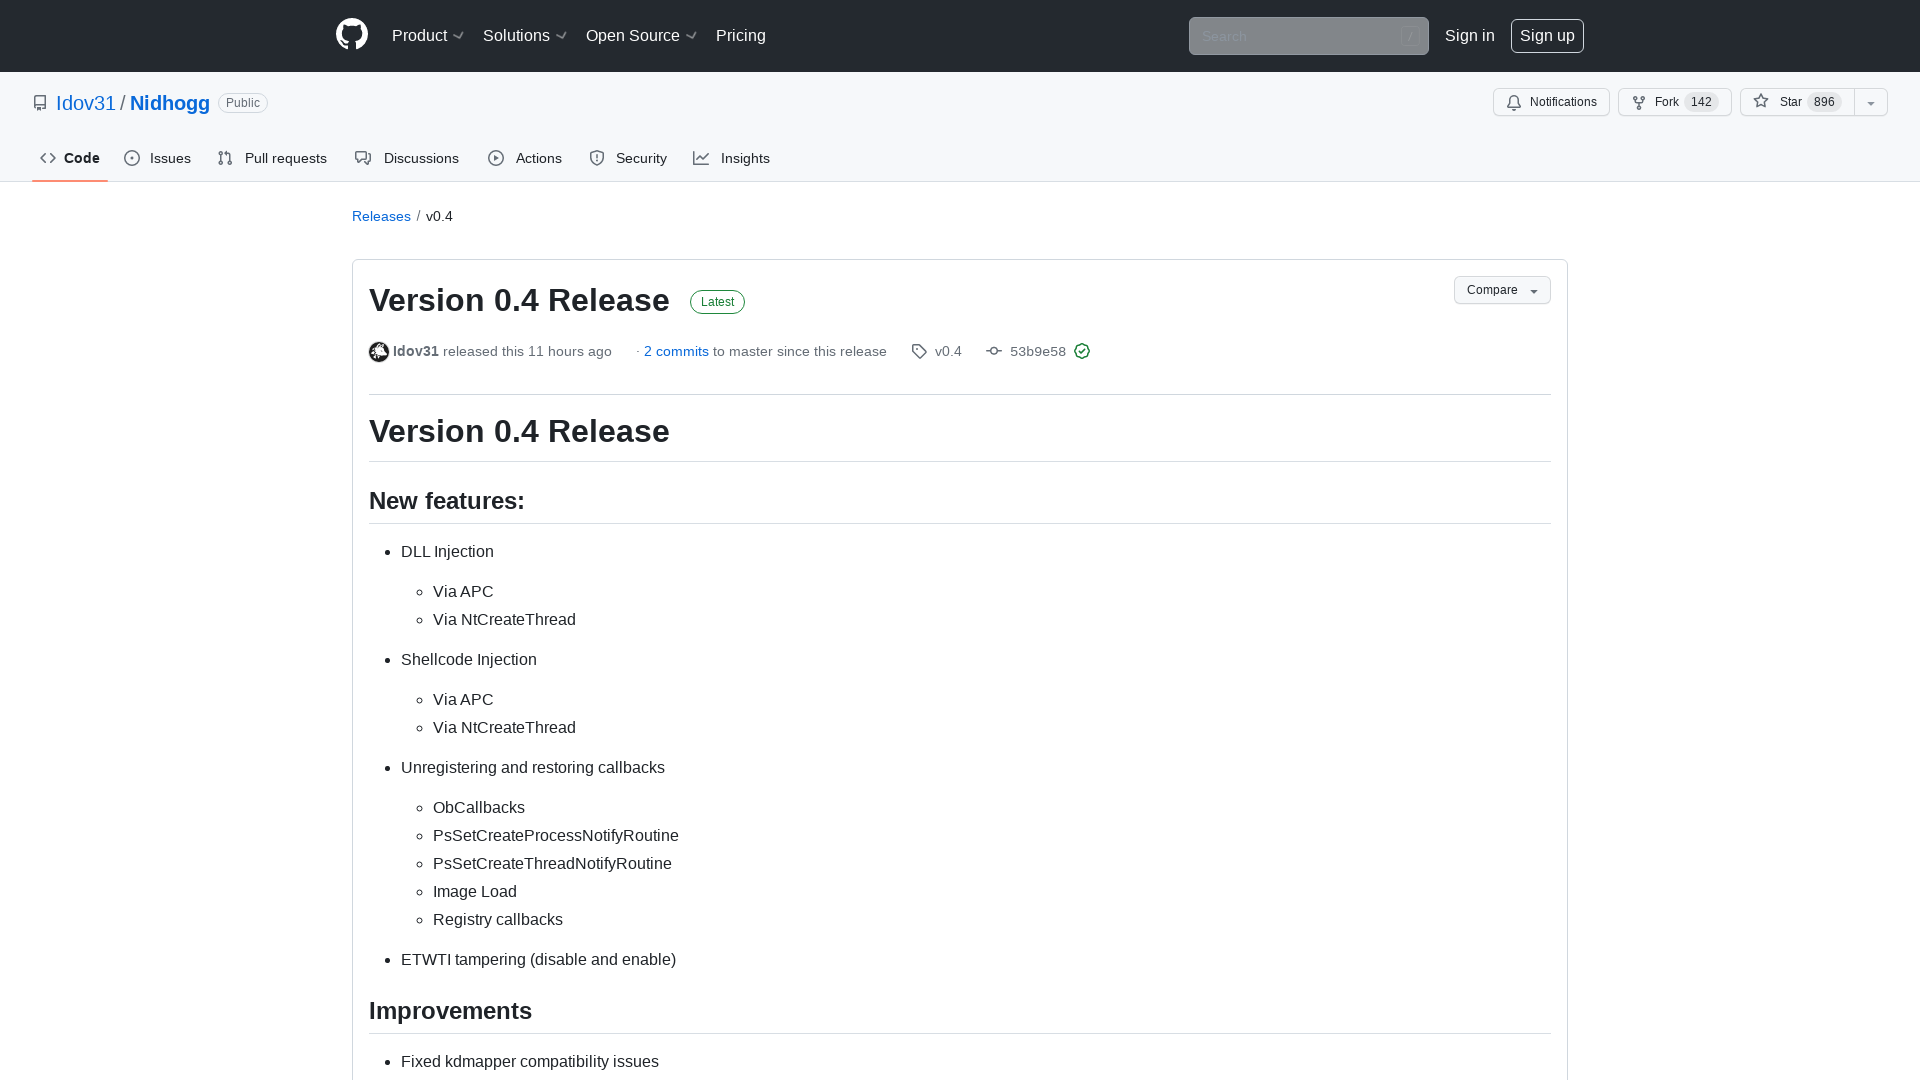Screen dimensions: 1920x1080
Task: Open the fork count 142
Action: (x=1701, y=102)
